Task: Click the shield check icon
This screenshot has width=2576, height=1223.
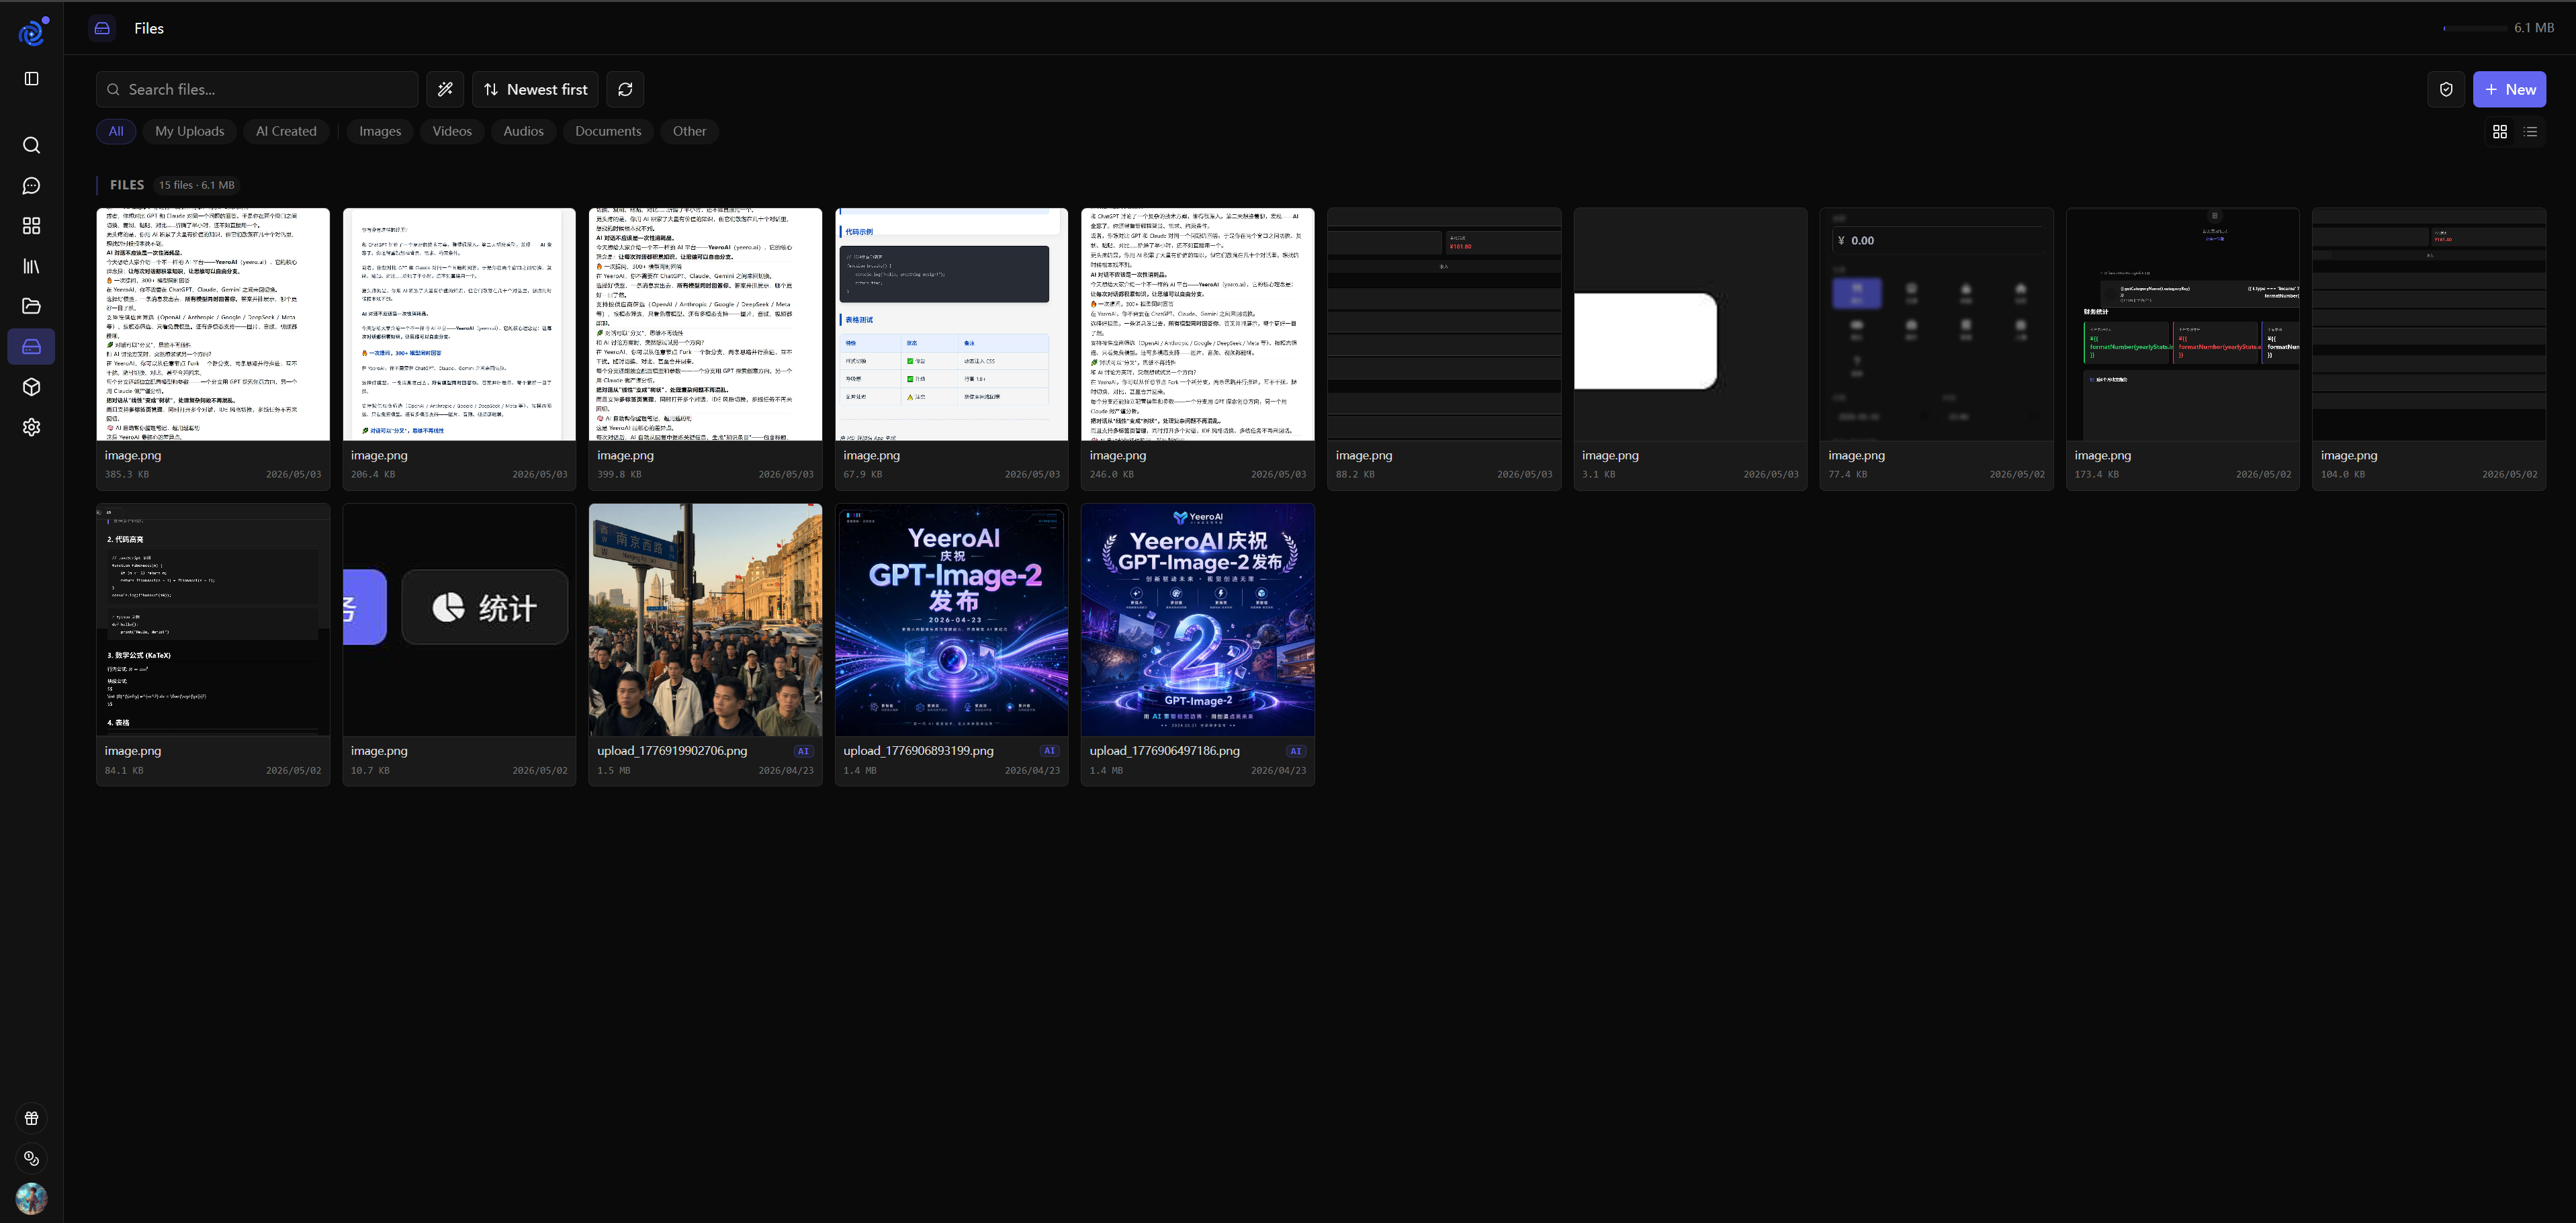Action: coord(2446,90)
